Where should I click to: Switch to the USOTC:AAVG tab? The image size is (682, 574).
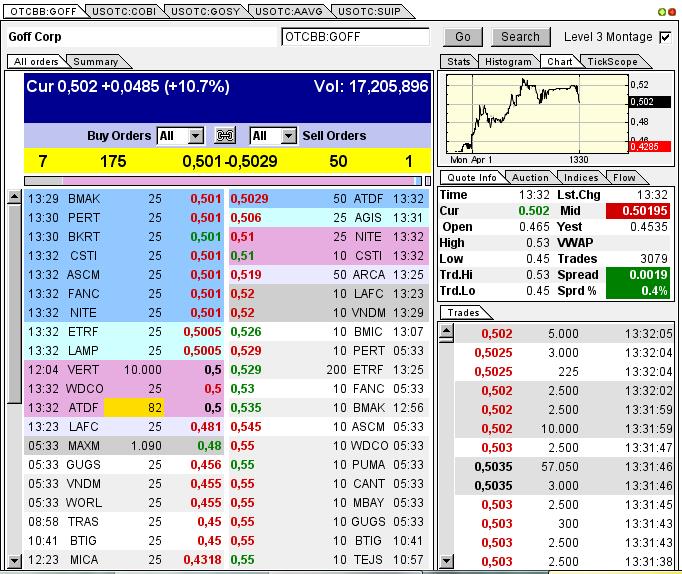click(289, 12)
